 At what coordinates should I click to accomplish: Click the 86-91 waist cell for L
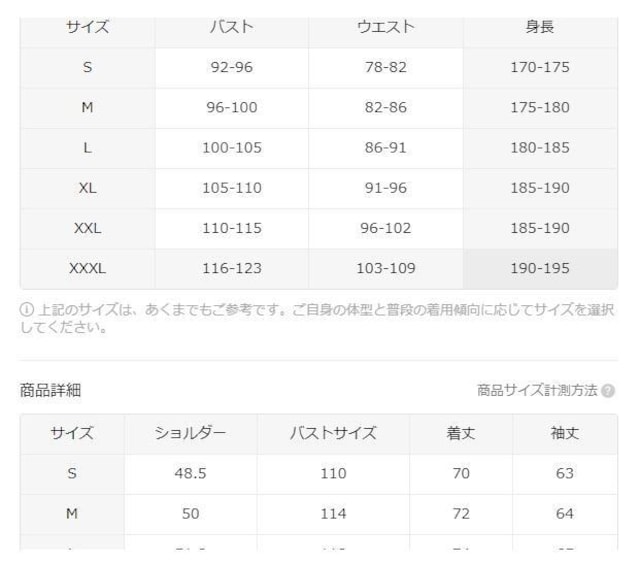click(x=386, y=148)
